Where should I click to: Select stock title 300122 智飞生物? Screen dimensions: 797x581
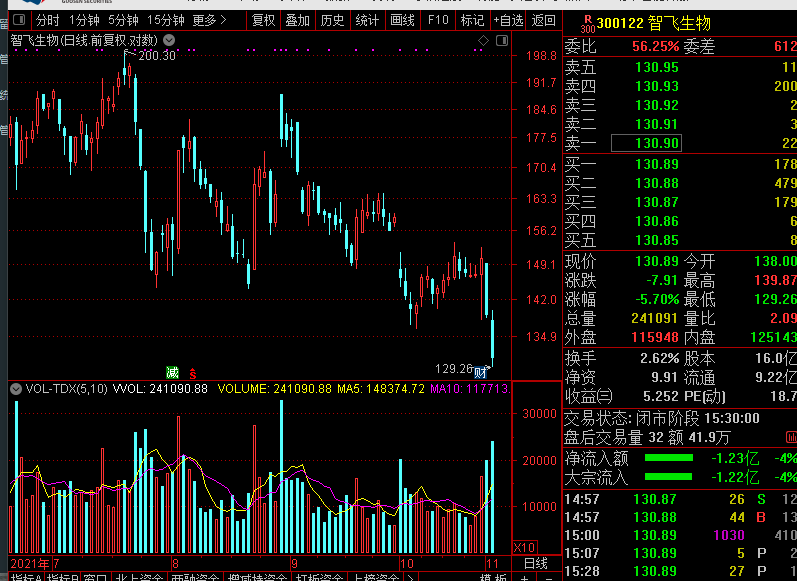coord(653,23)
